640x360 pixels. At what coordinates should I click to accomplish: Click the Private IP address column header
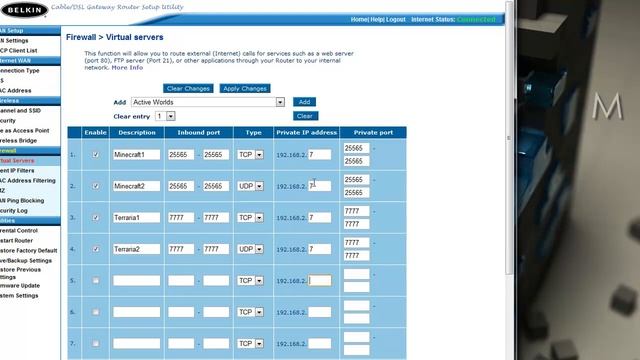pyautogui.click(x=307, y=133)
